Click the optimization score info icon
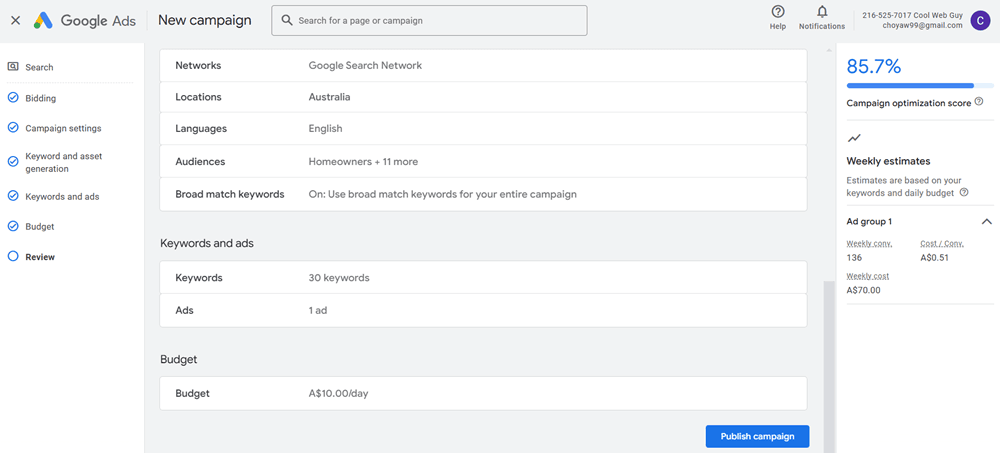This screenshot has width=1000, height=453. (978, 102)
